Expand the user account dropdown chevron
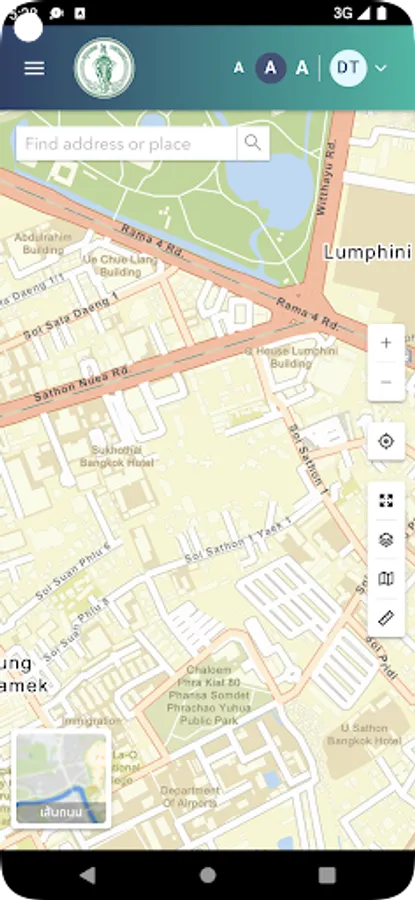 pyautogui.click(x=381, y=68)
